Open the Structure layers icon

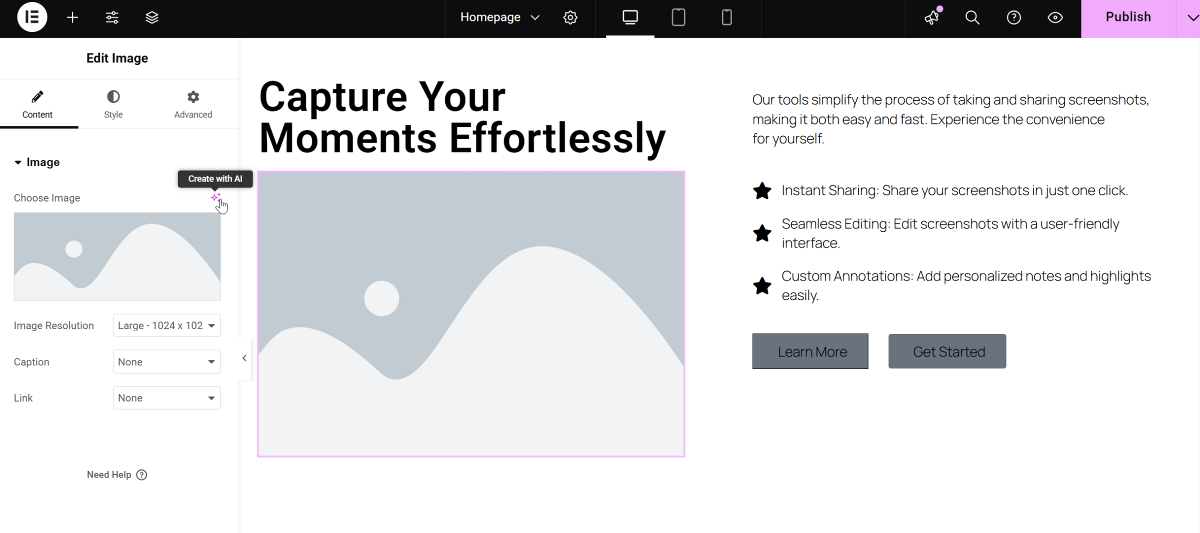152,18
